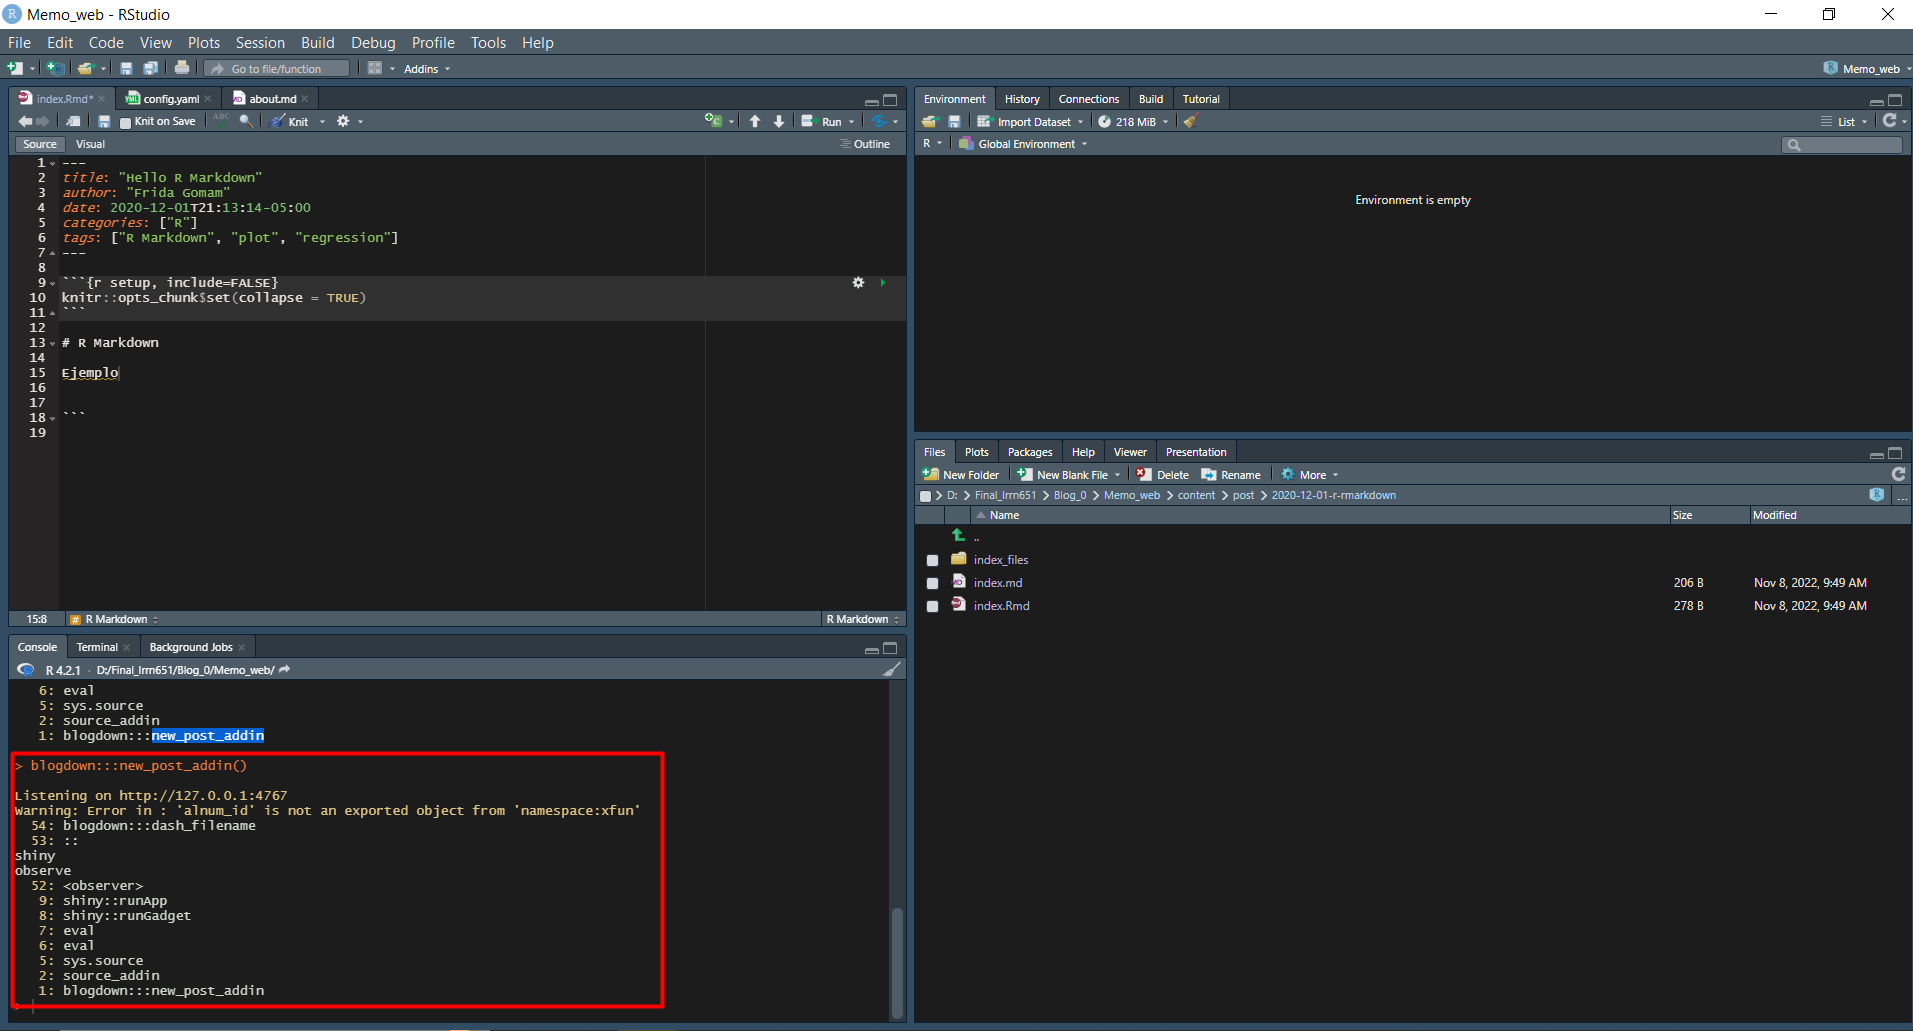The height and width of the screenshot is (1031, 1913).
Task: Click the Create a project icon
Action: 56,68
